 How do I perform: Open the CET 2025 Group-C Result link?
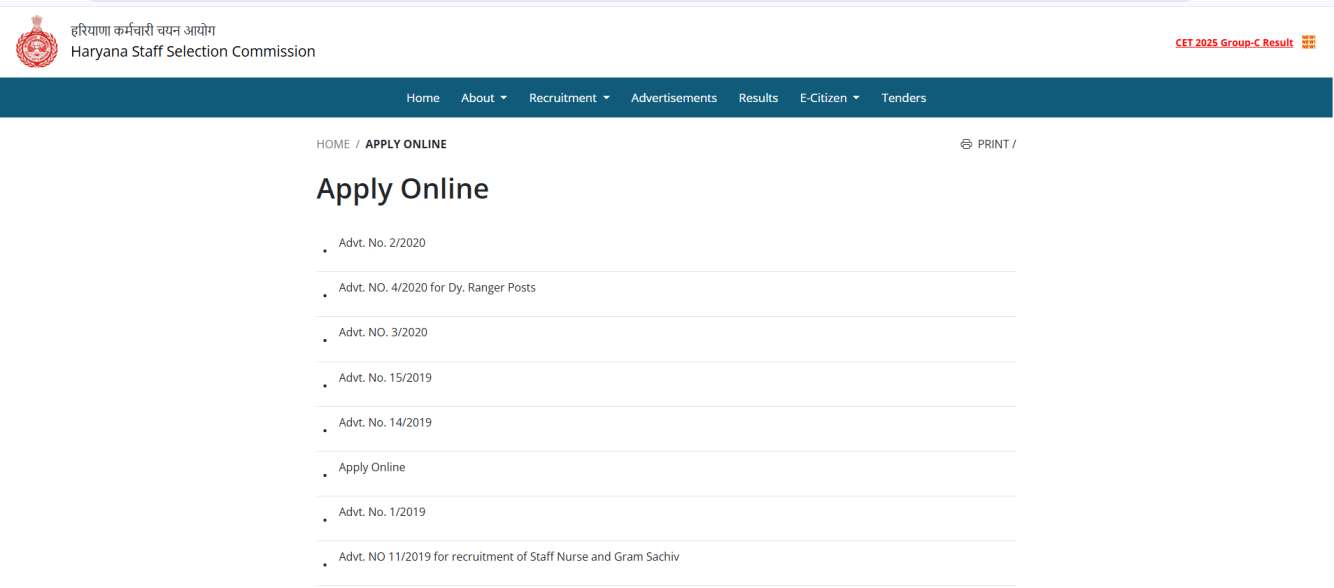pos(1235,42)
